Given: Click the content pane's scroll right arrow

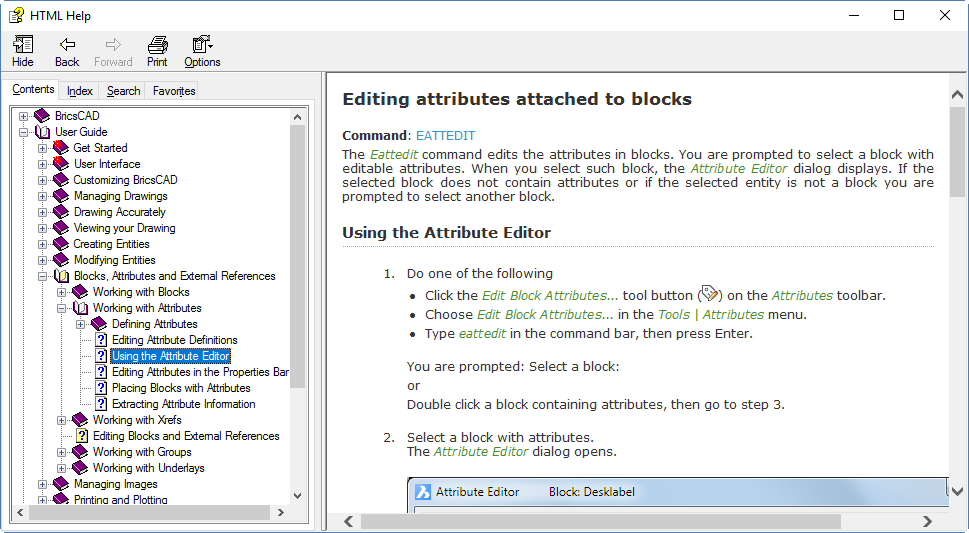Looking at the screenshot, I should pyautogui.click(x=927, y=521).
